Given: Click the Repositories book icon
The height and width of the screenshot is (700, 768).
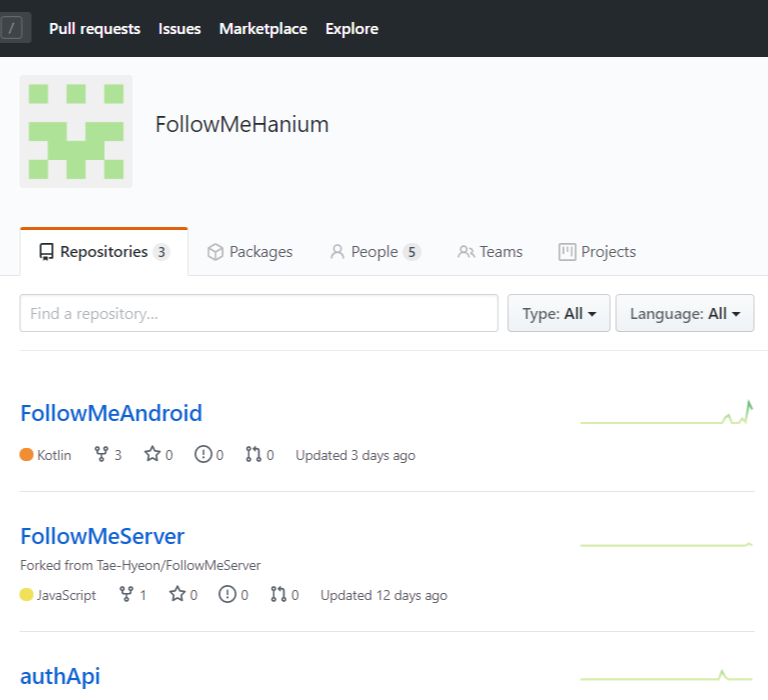Looking at the screenshot, I should pos(47,252).
